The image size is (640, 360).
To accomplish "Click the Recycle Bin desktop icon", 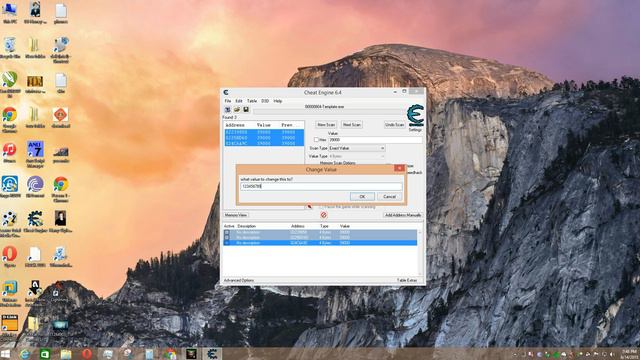I will (x=10, y=48).
